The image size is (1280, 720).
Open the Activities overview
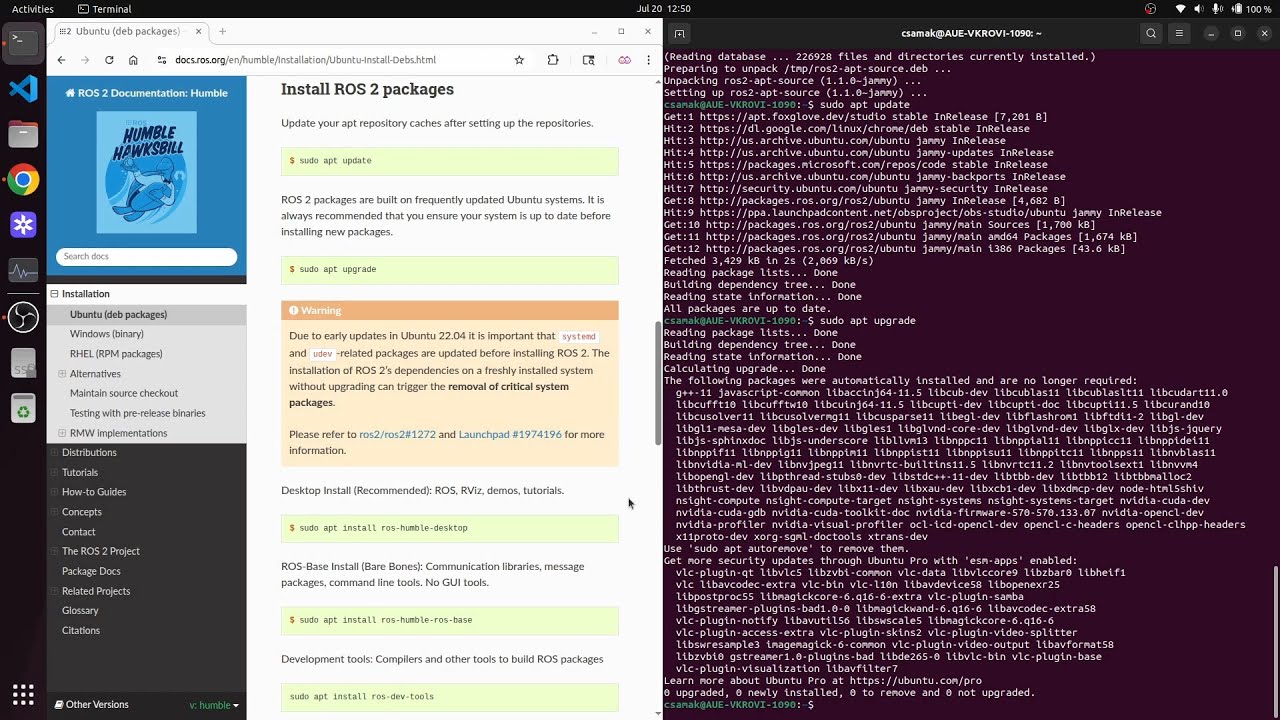[33, 9]
